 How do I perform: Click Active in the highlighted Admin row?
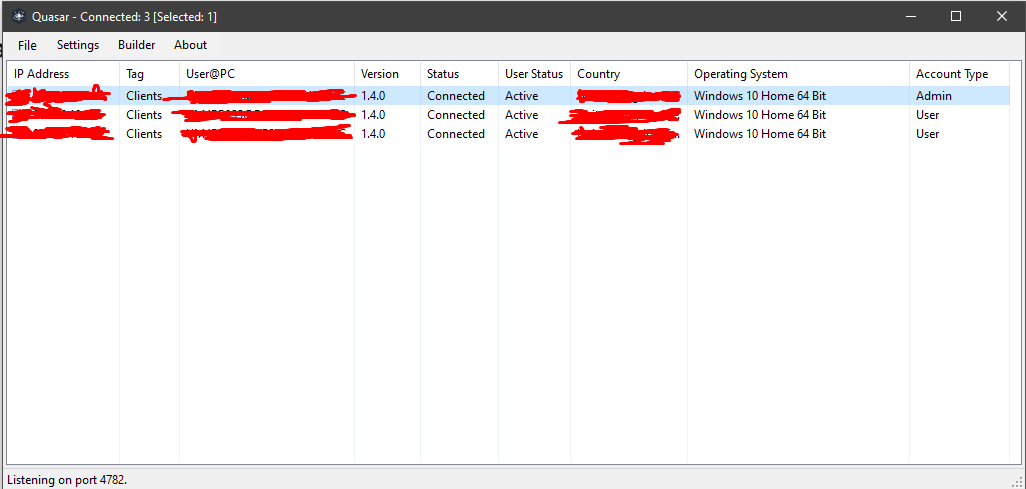pos(522,96)
